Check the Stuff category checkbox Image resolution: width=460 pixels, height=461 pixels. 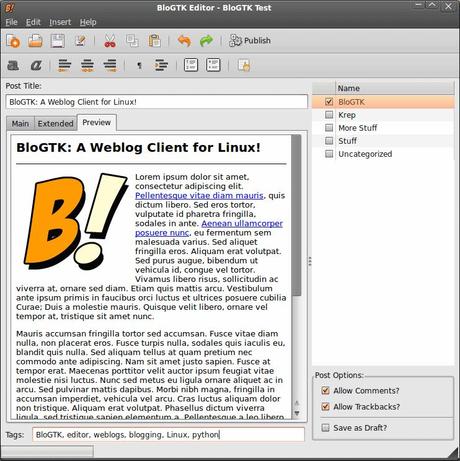click(x=329, y=141)
